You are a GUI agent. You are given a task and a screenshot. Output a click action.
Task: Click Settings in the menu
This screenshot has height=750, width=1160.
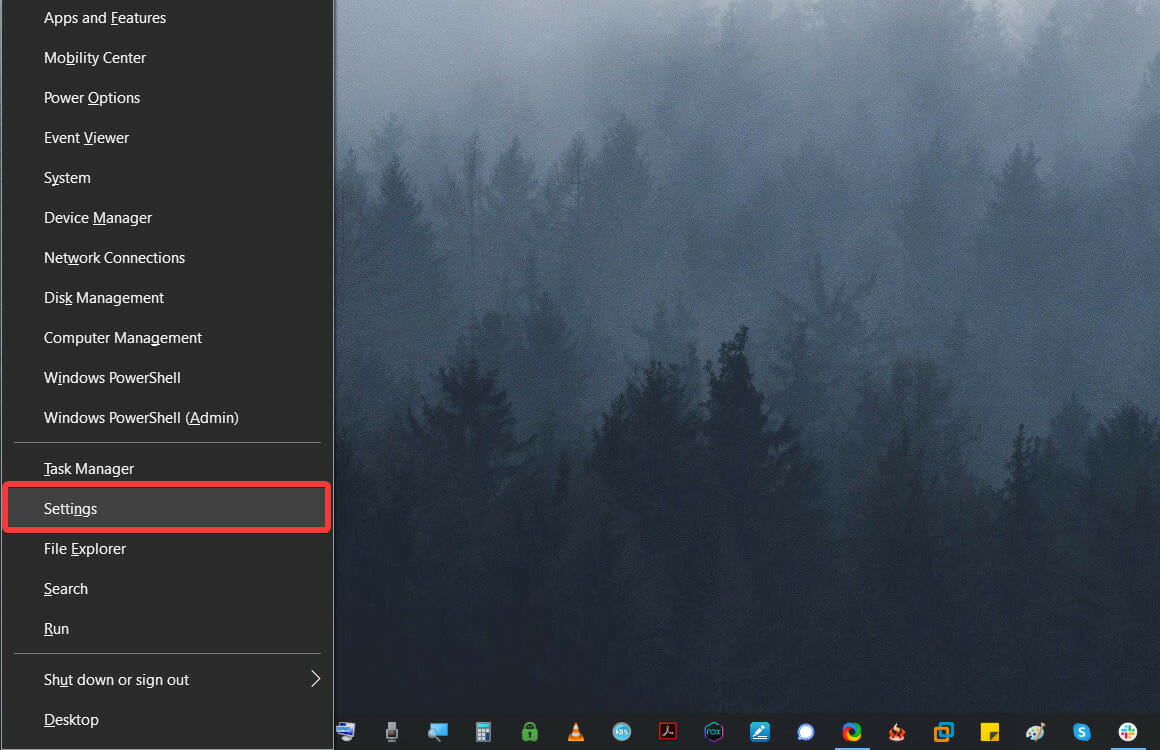click(167, 508)
